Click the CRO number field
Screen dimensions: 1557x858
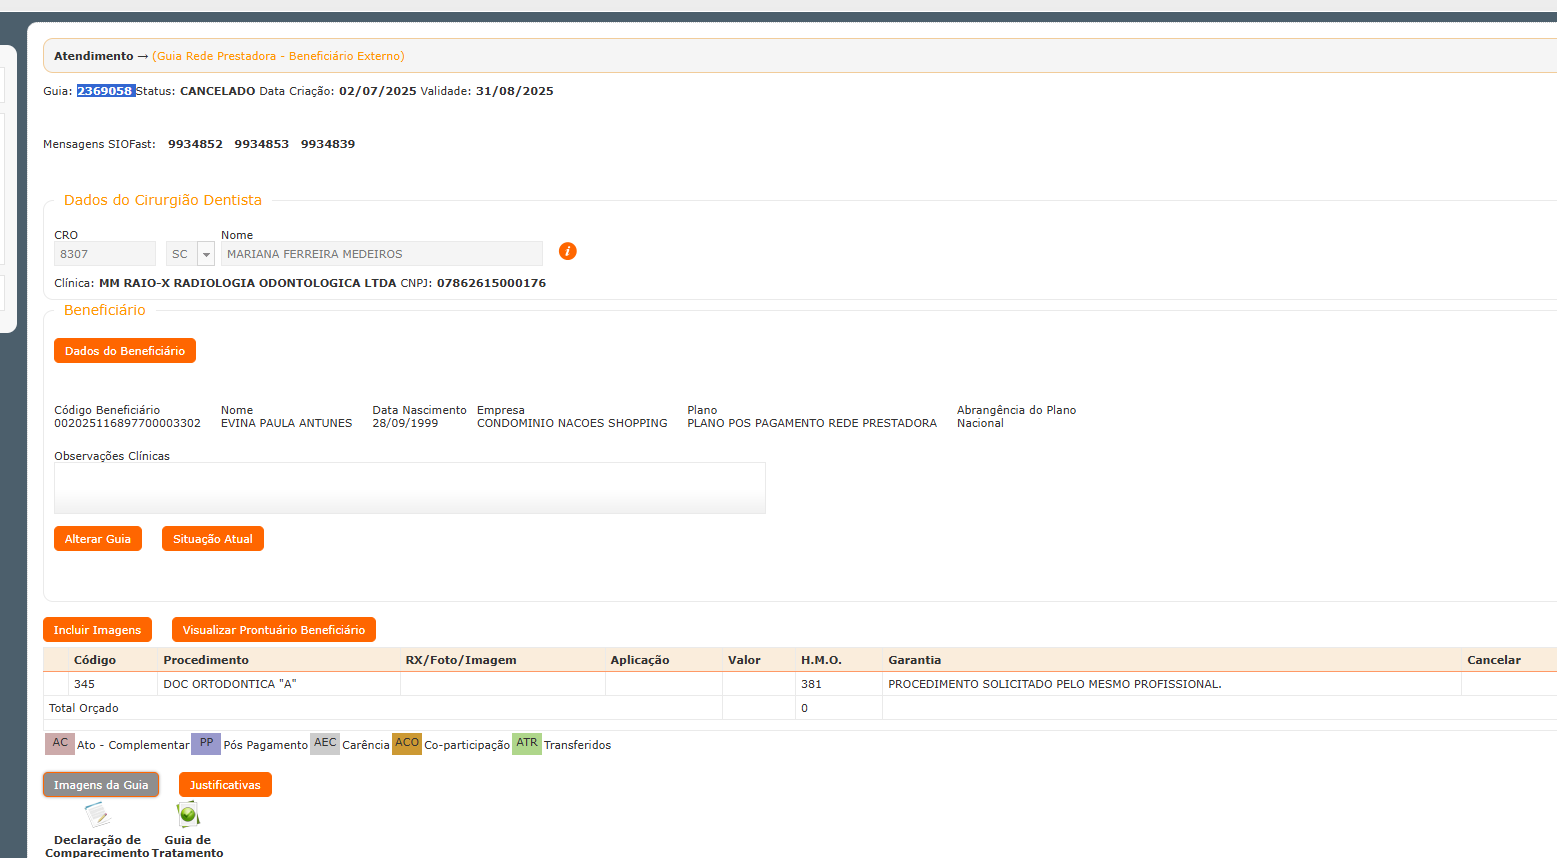(104, 254)
